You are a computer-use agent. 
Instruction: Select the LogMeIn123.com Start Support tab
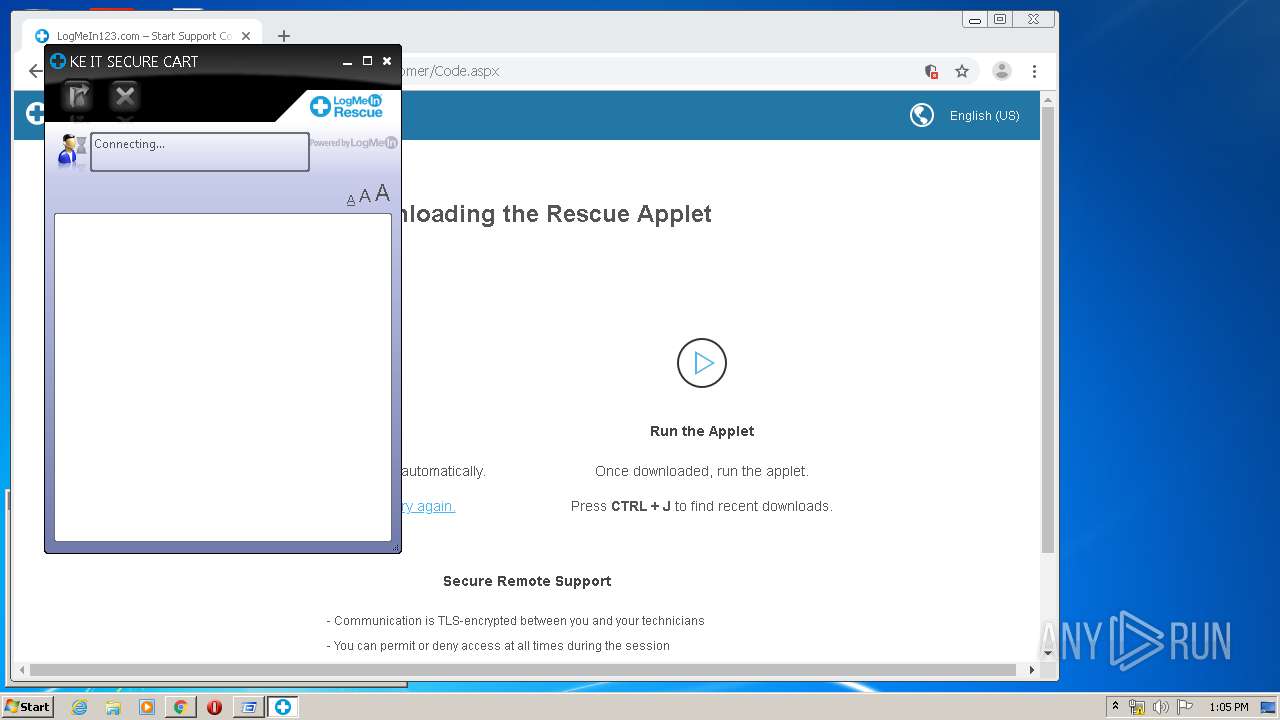coord(144,36)
